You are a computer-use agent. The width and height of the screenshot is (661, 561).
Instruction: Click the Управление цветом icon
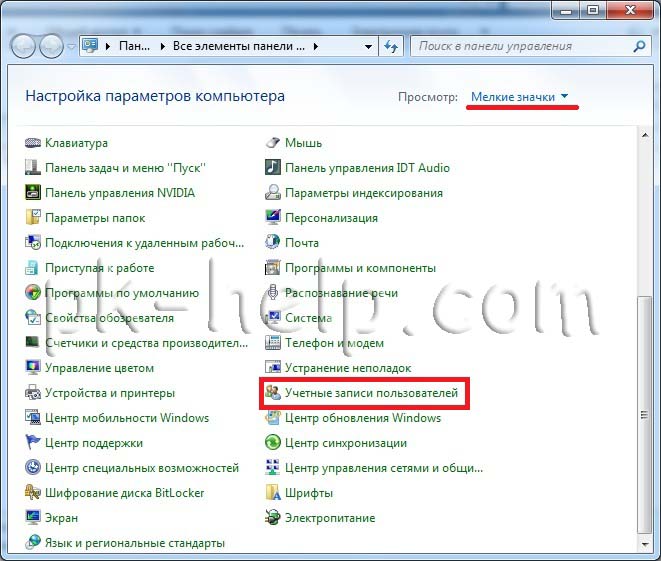pyautogui.click(x=32, y=368)
